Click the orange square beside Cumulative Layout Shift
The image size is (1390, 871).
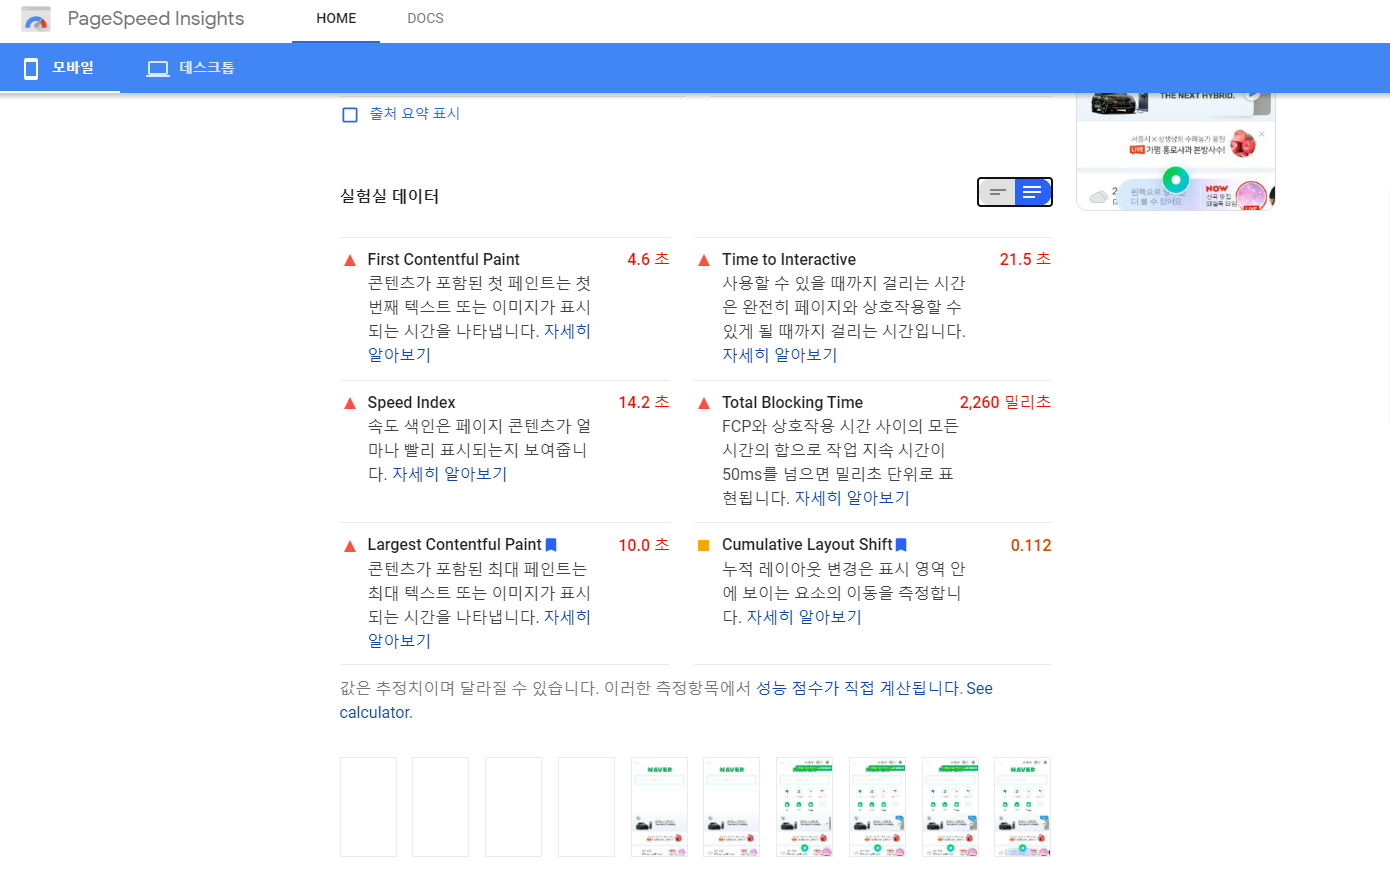pos(703,544)
